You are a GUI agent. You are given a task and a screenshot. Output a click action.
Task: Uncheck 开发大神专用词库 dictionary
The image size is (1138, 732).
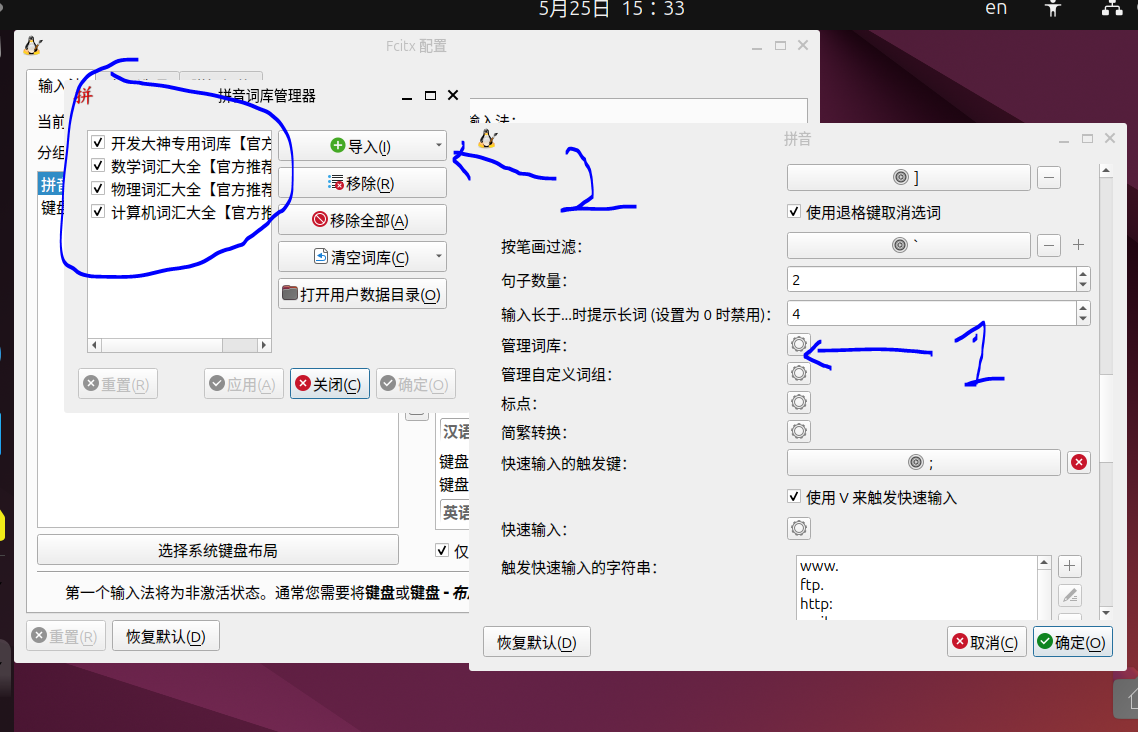[x=98, y=142]
